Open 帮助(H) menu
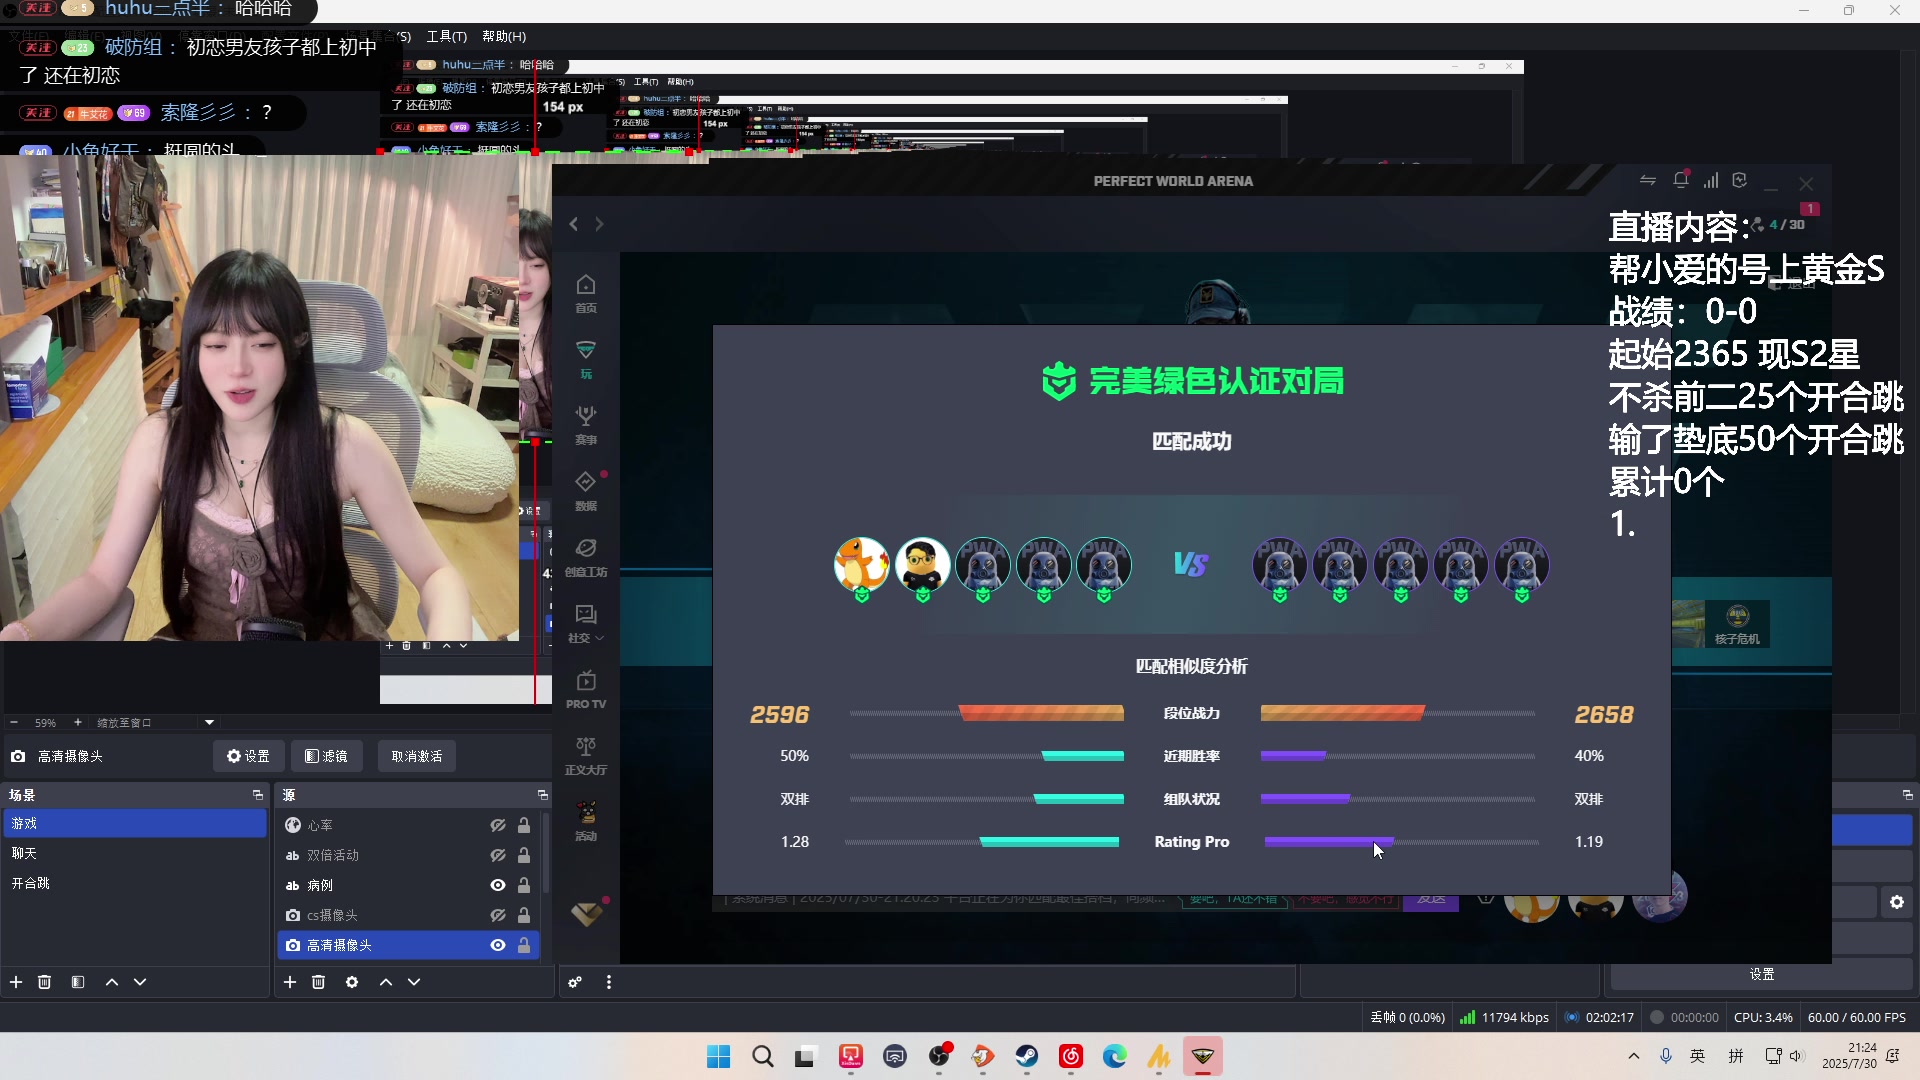This screenshot has height=1080, width=1920. pyautogui.click(x=504, y=36)
